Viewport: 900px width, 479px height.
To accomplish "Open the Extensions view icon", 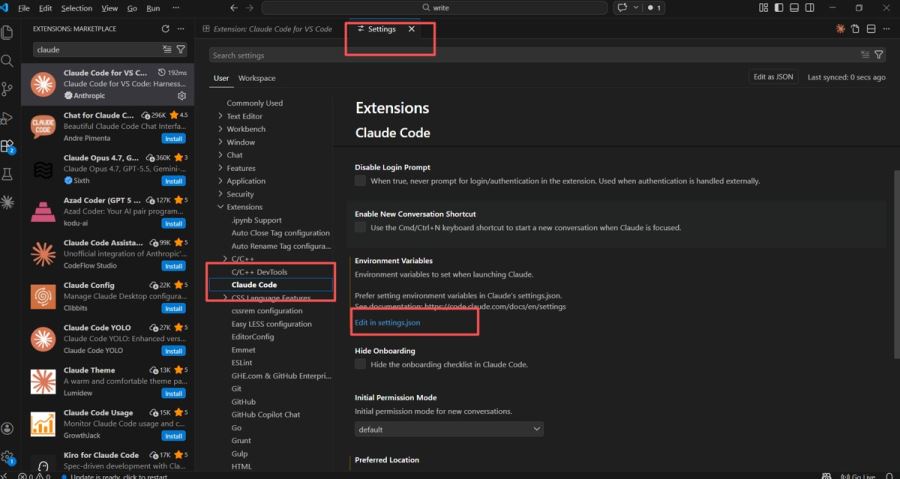I will coord(7,146).
